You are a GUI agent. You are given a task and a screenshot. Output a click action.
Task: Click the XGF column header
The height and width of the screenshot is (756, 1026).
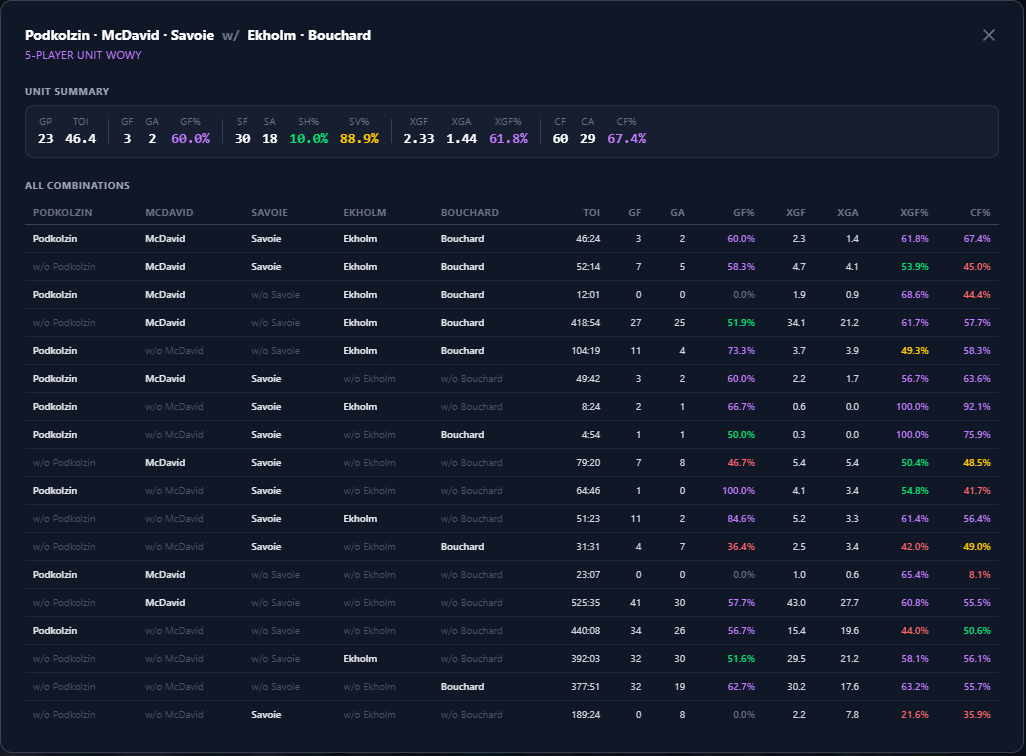coord(796,213)
